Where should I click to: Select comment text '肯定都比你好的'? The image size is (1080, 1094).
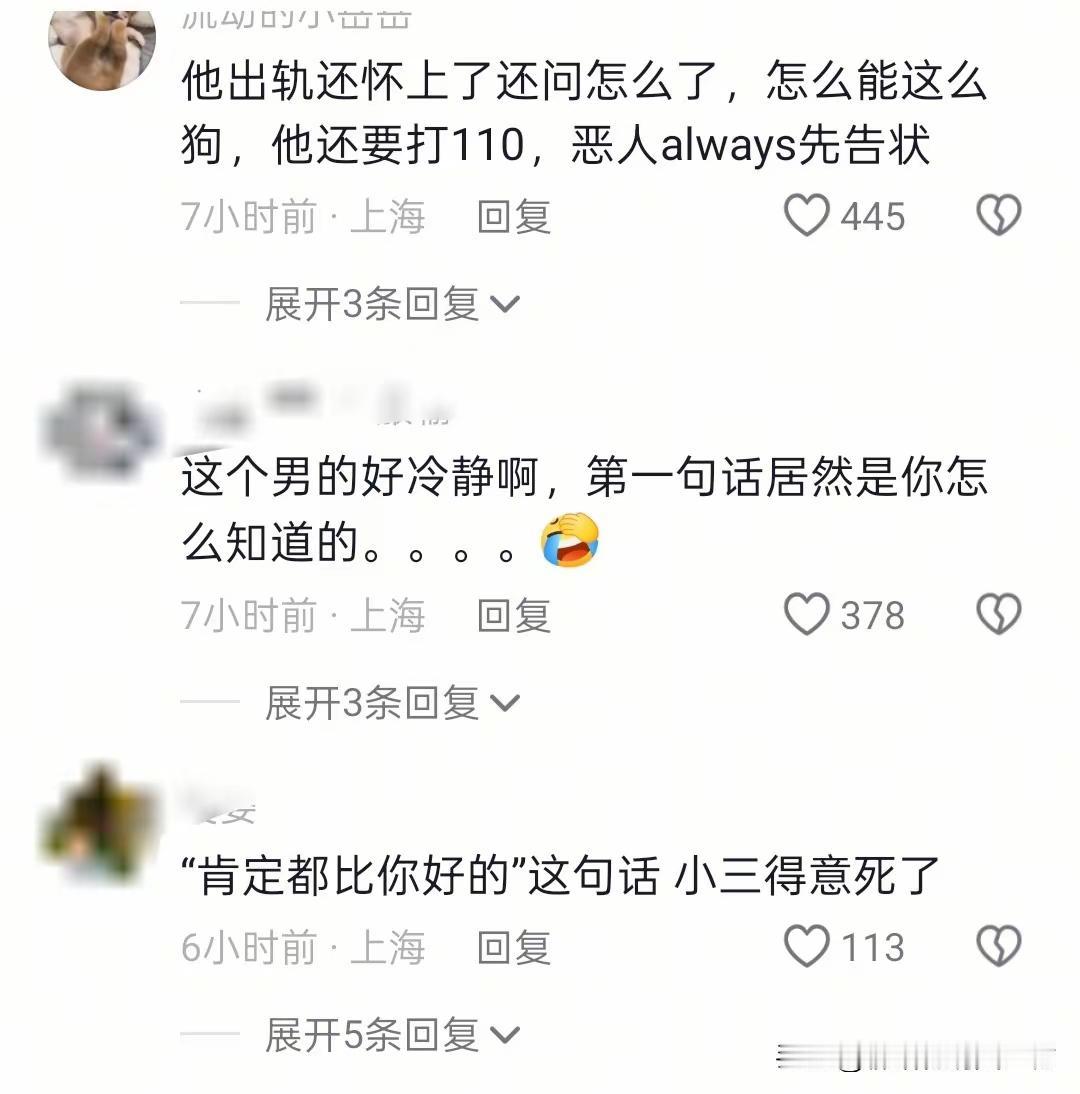(353, 876)
